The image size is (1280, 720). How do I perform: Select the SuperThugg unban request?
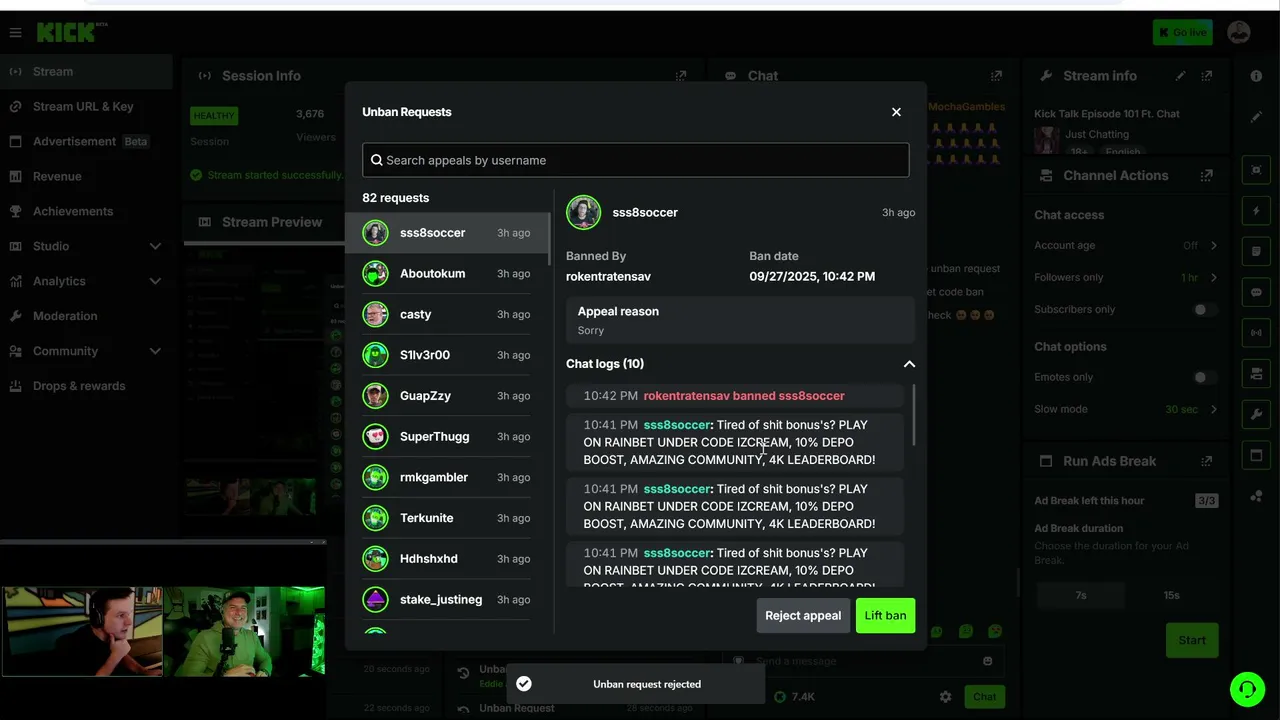[x=447, y=437]
